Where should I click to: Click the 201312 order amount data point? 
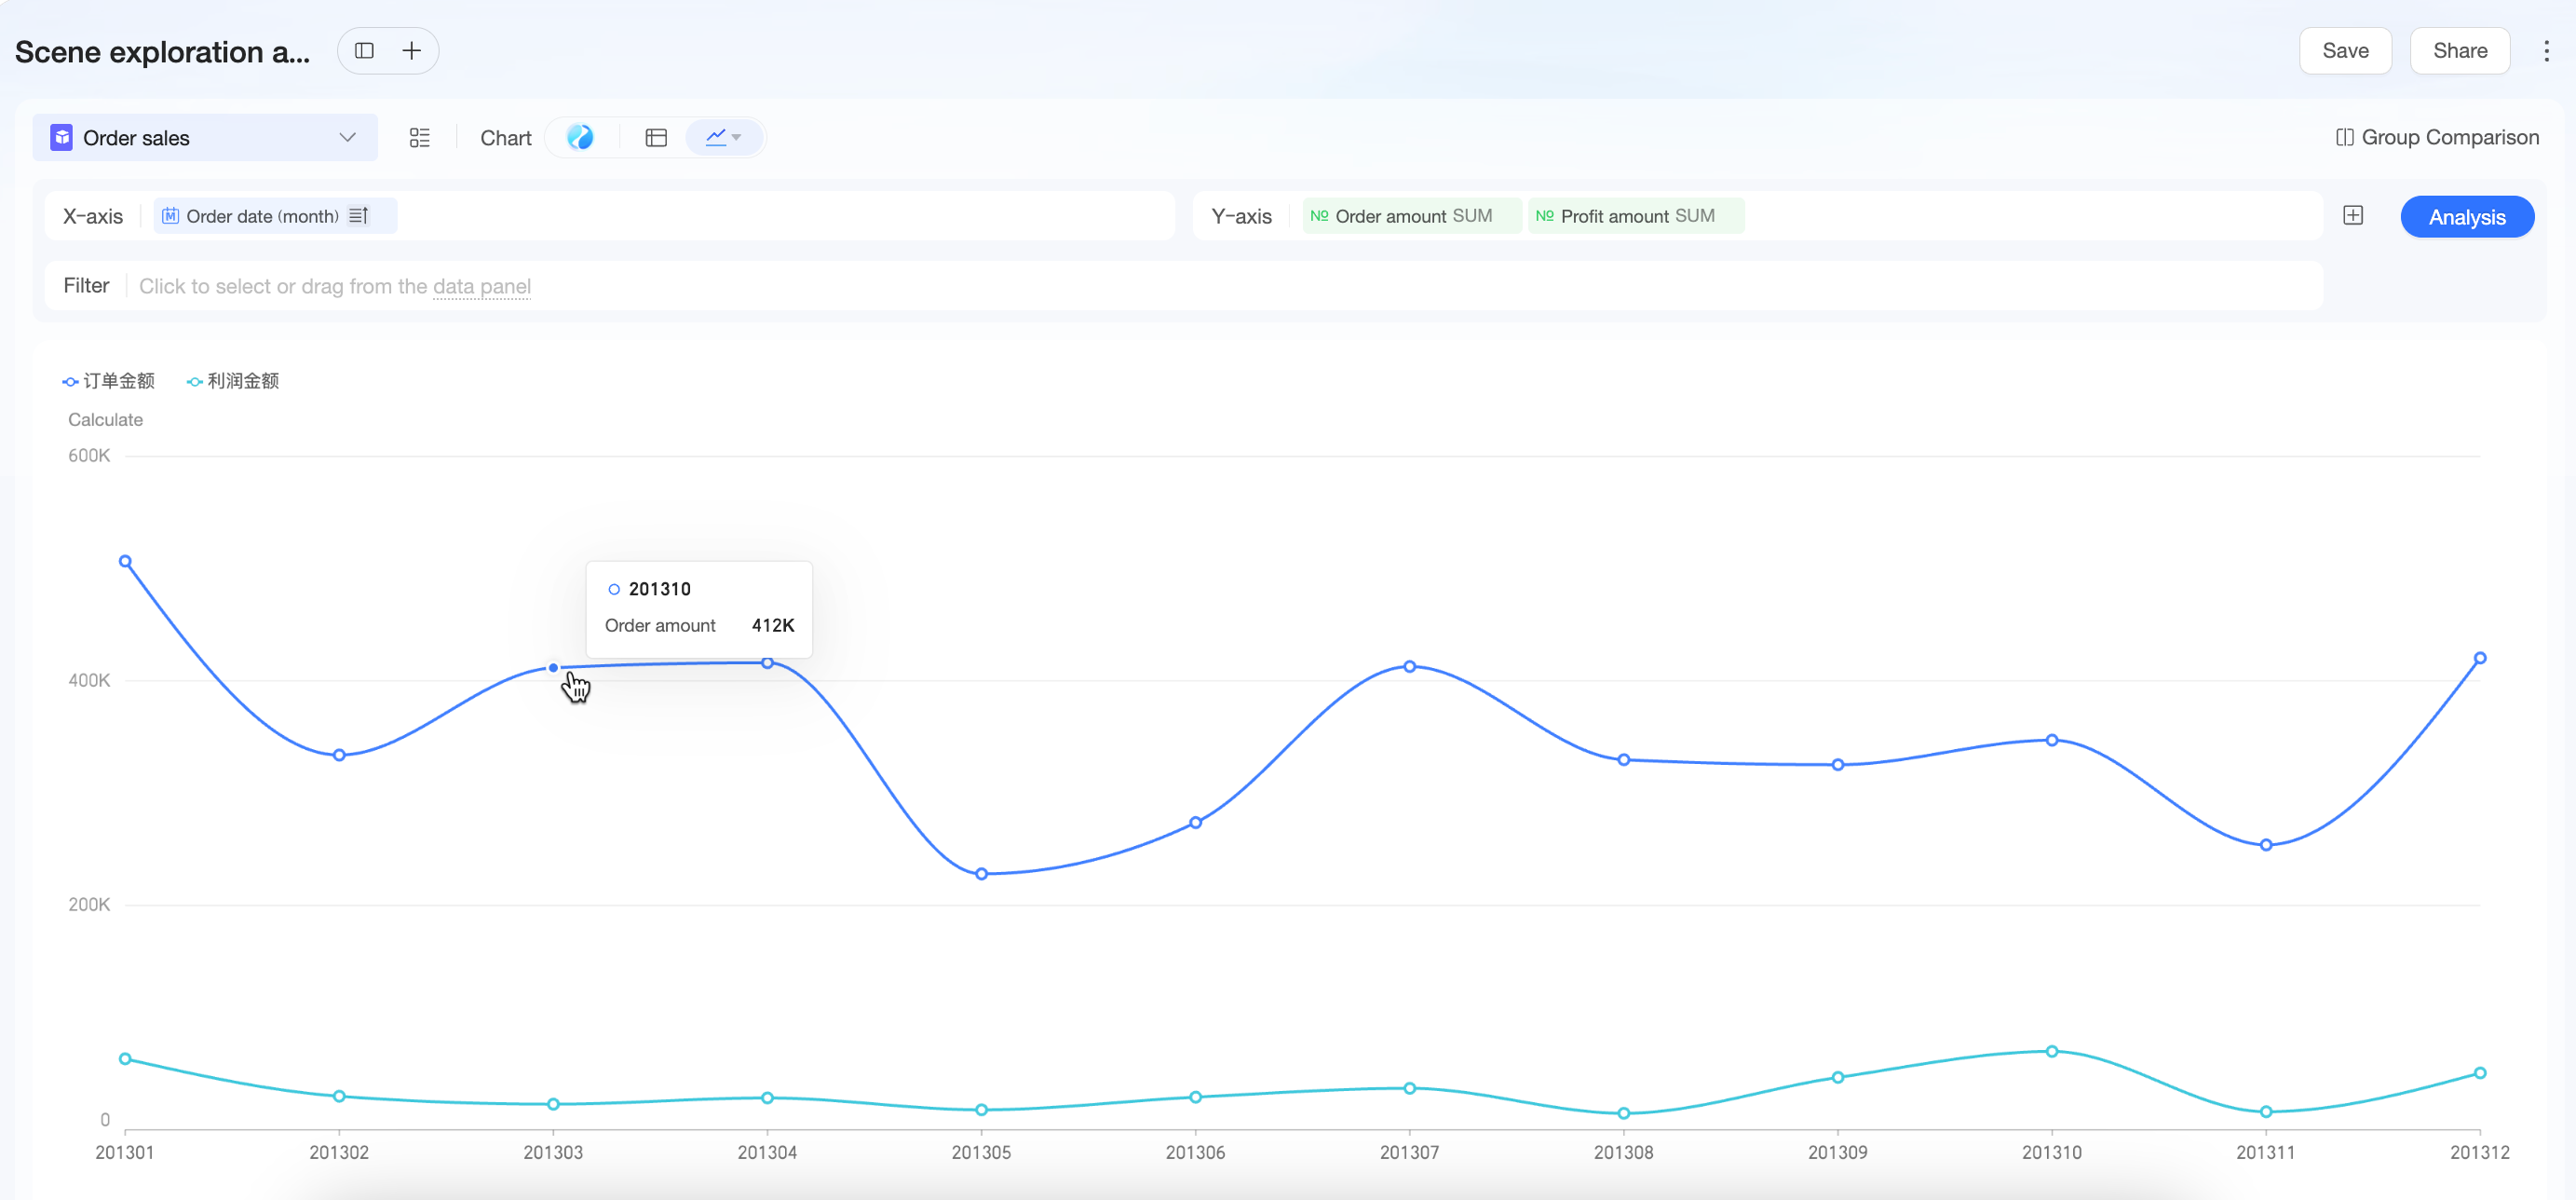tap(2479, 659)
